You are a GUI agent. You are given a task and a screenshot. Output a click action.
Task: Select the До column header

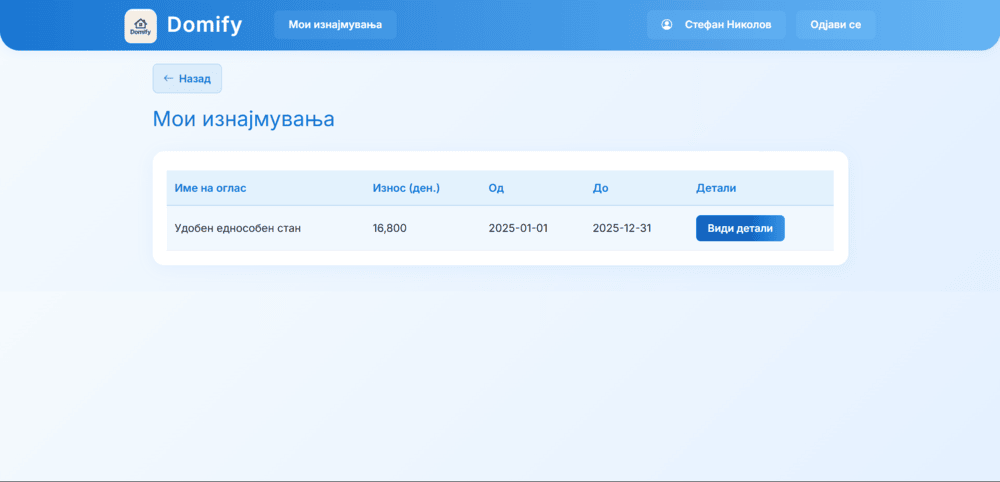tap(600, 188)
